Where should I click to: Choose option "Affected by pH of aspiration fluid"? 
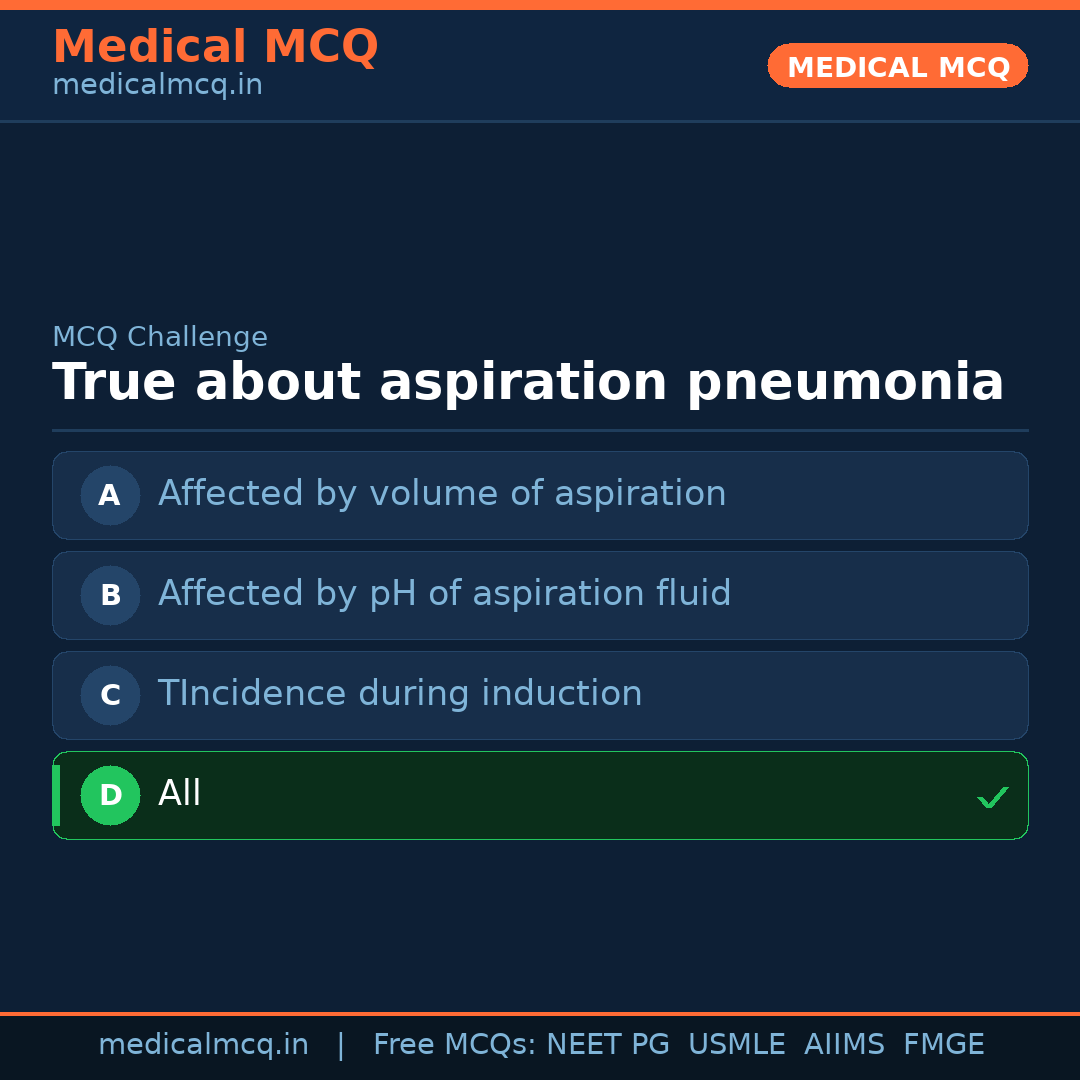(x=444, y=594)
